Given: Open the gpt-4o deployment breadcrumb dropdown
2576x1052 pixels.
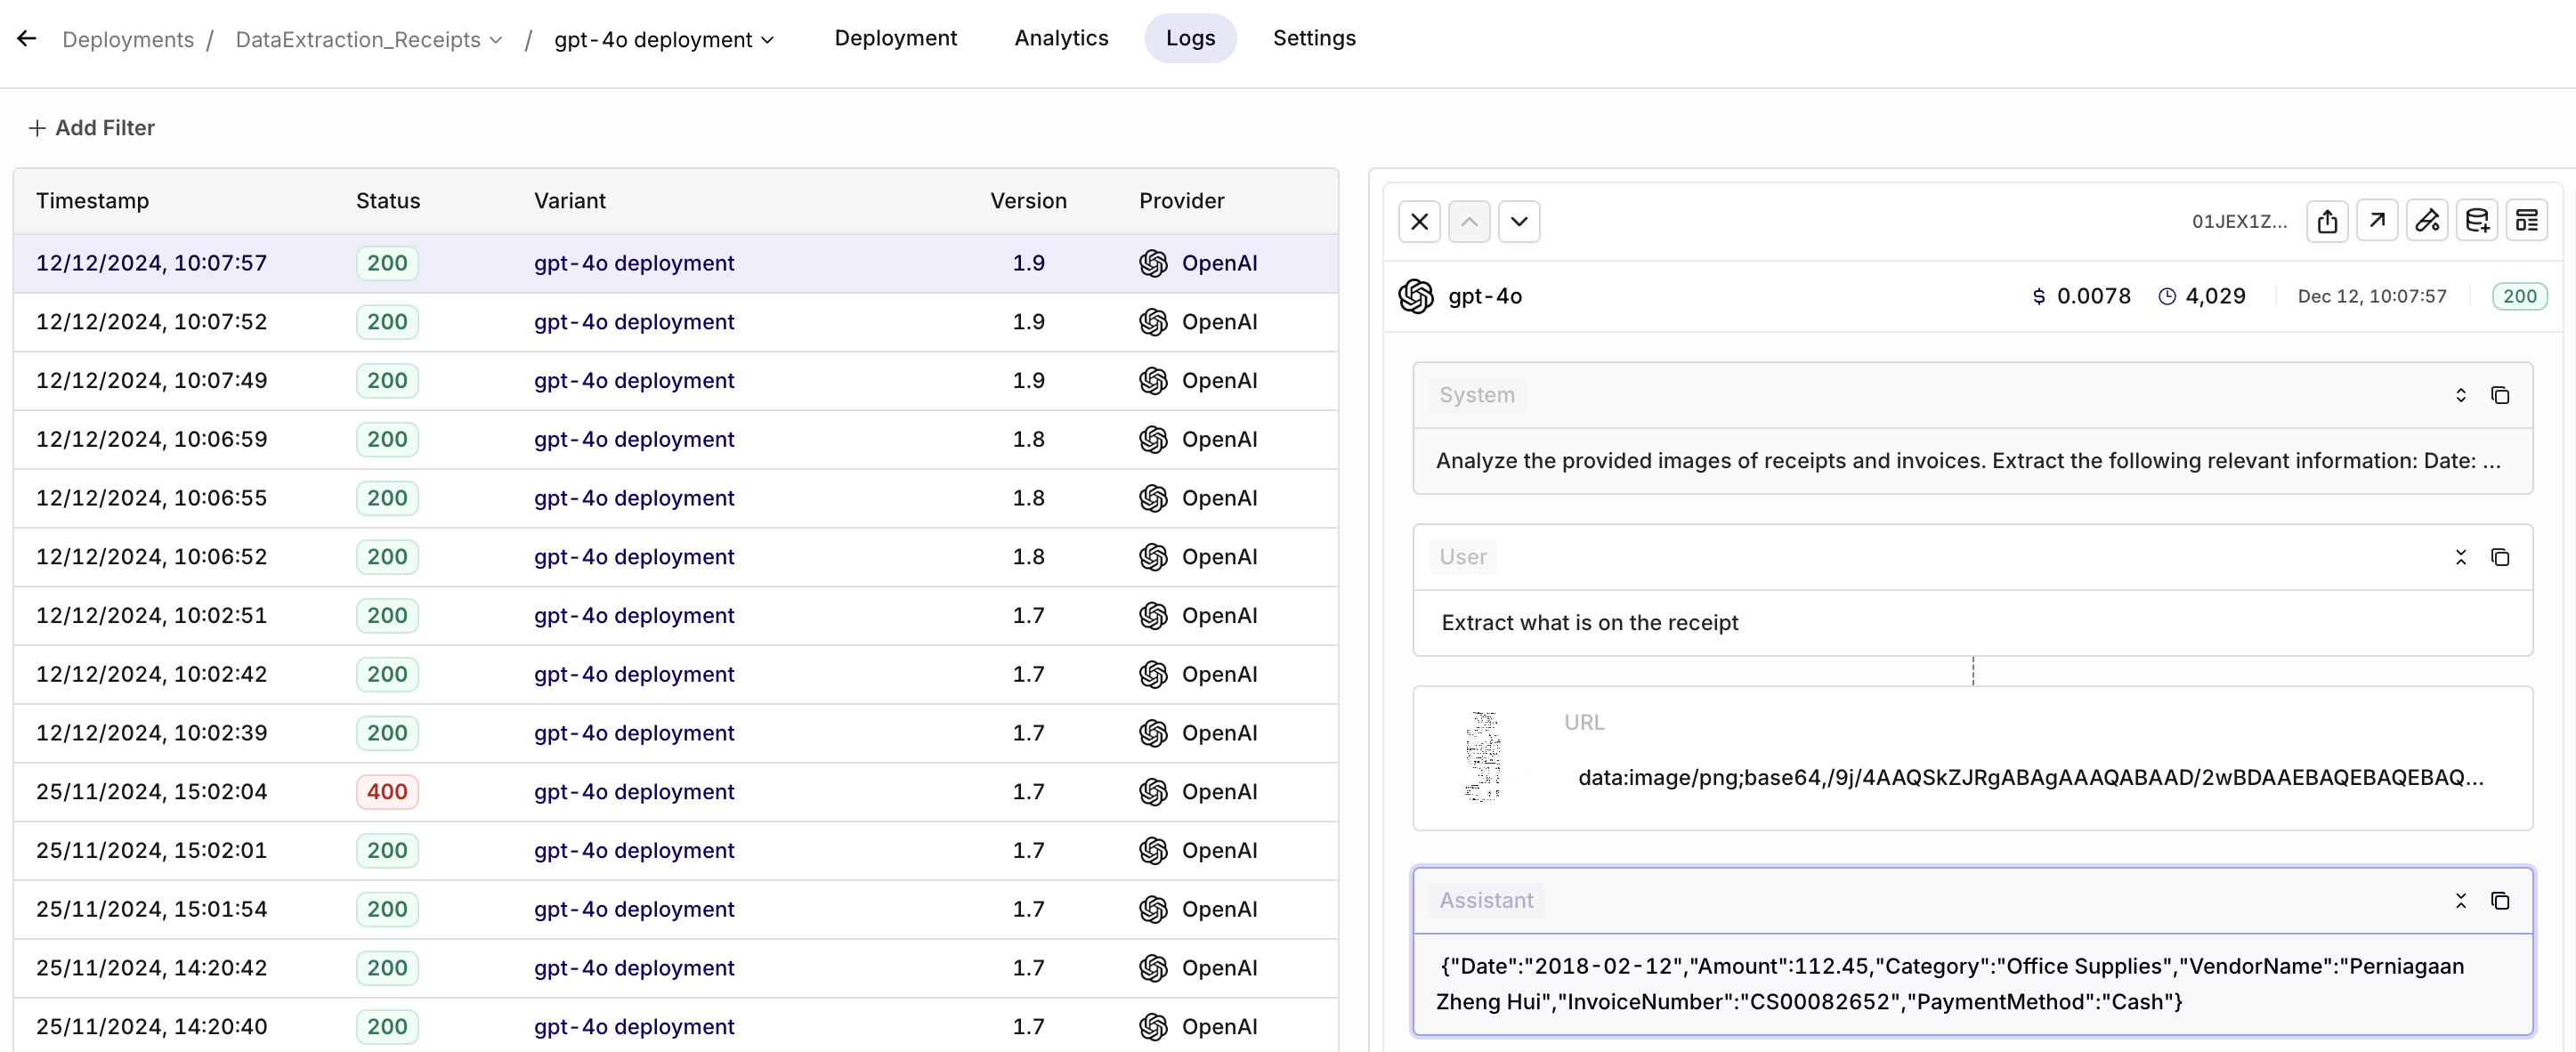Looking at the screenshot, I should (x=664, y=40).
